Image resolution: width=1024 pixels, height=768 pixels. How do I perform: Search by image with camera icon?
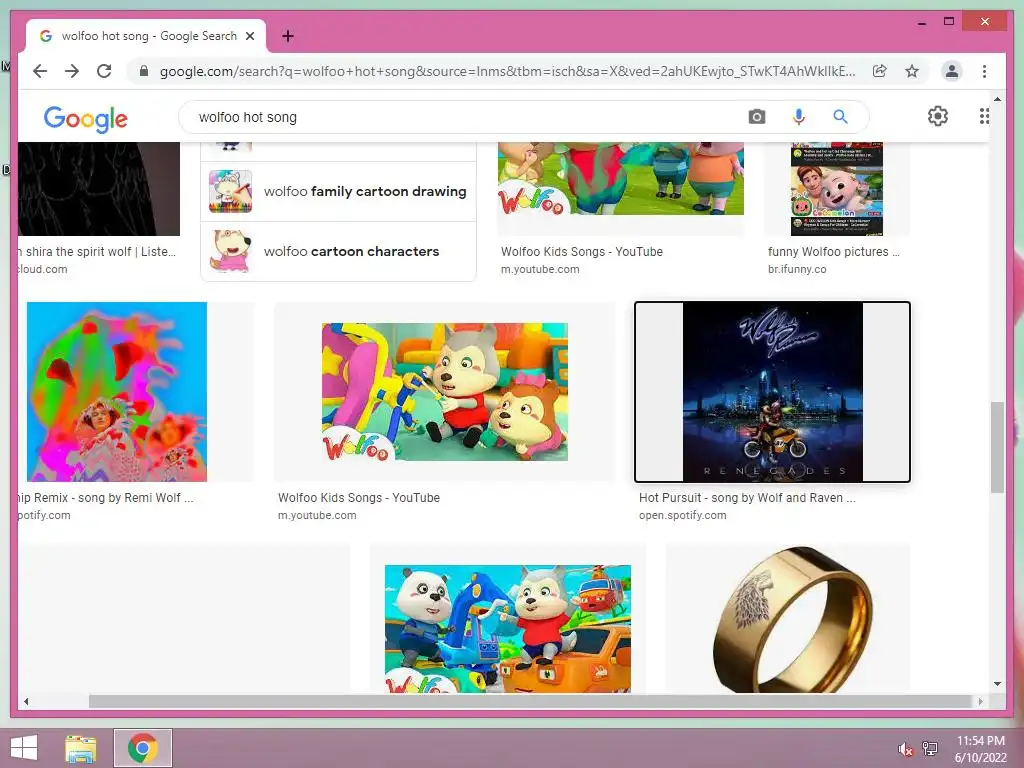[x=757, y=117]
